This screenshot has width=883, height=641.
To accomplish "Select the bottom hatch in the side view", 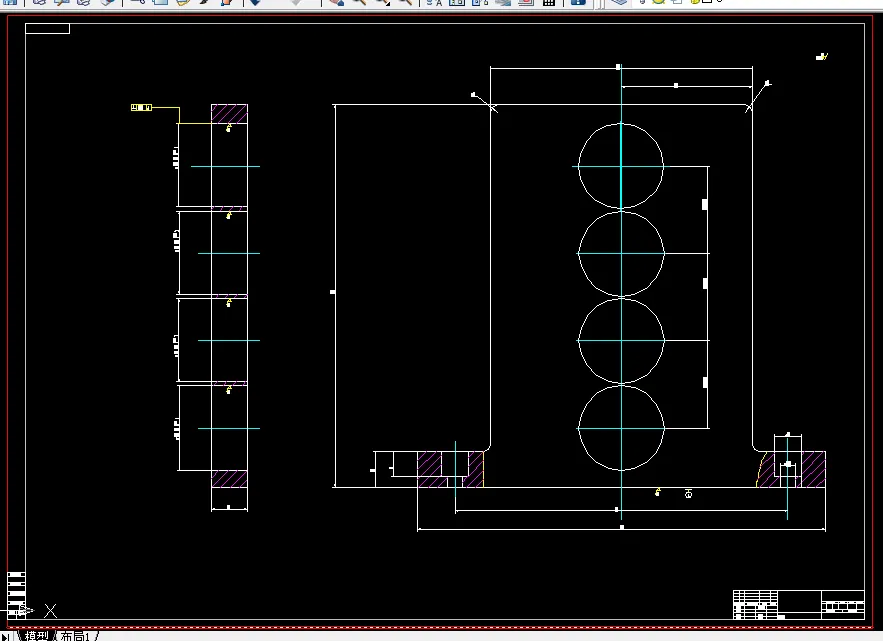I will click(229, 479).
